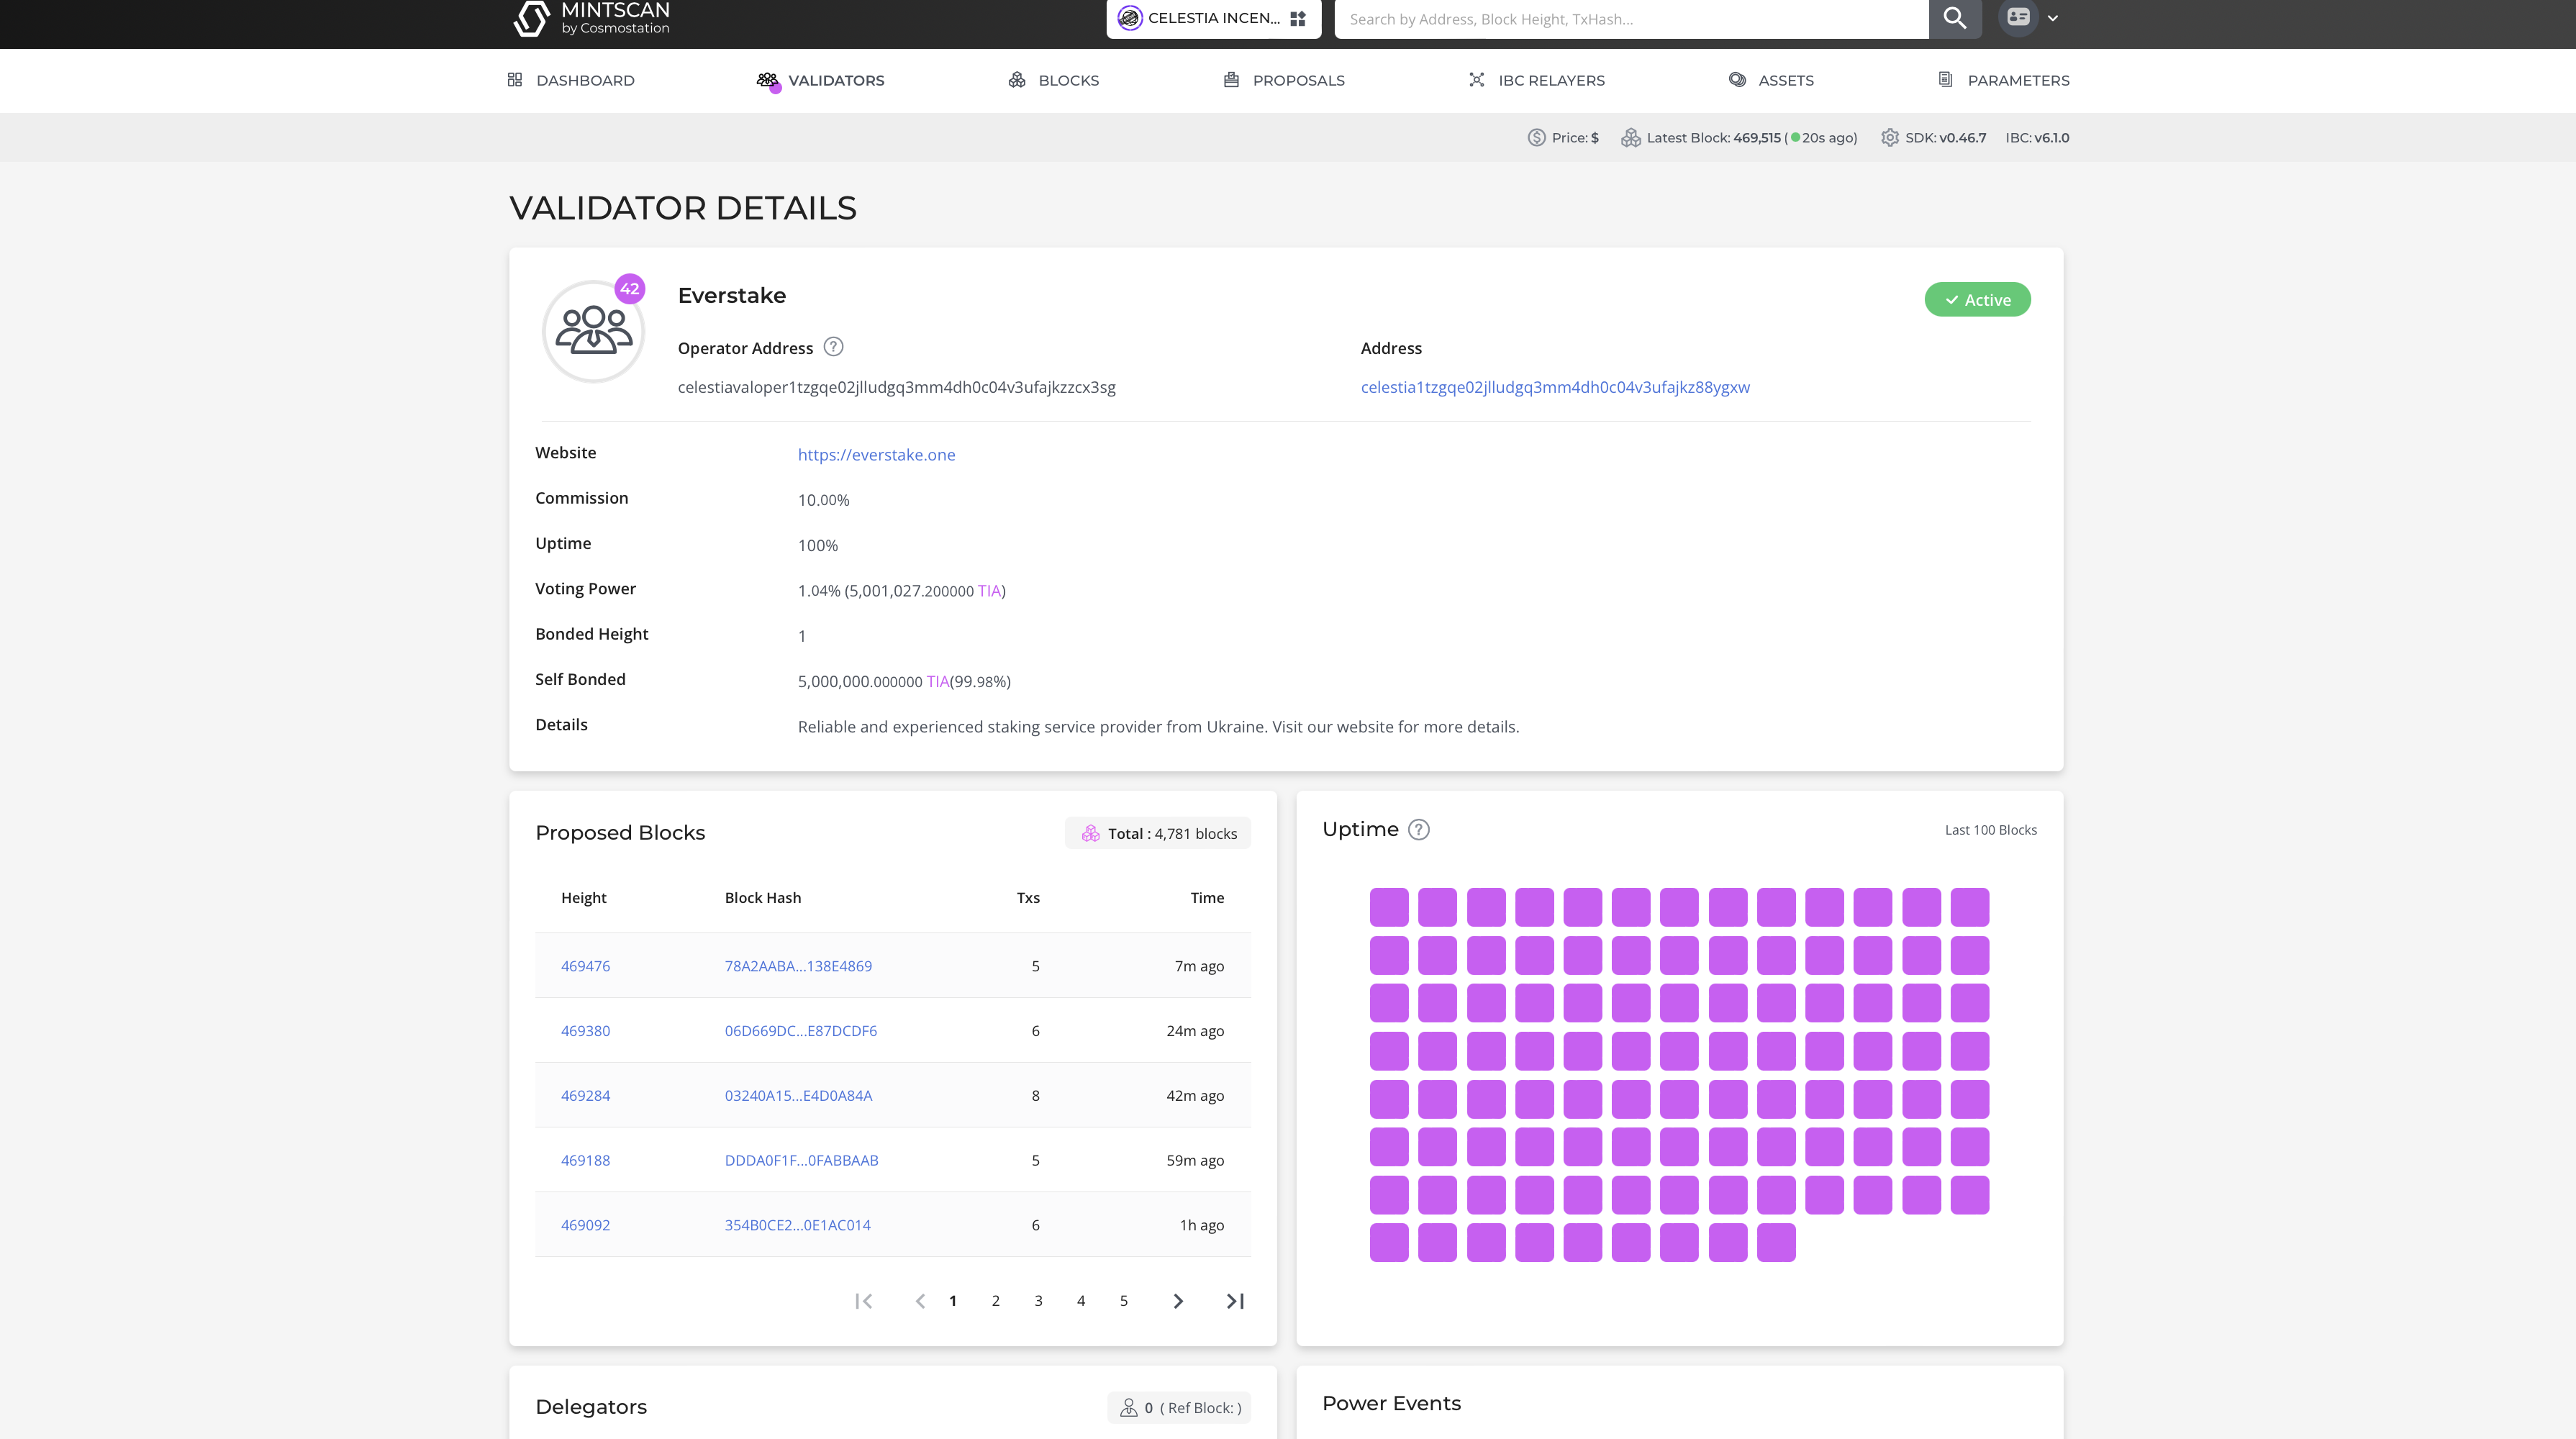Open the Operator Address help tooltip icon
Image resolution: width=2576 pixels, height=1439 pixels.
[x=833, y=347]
